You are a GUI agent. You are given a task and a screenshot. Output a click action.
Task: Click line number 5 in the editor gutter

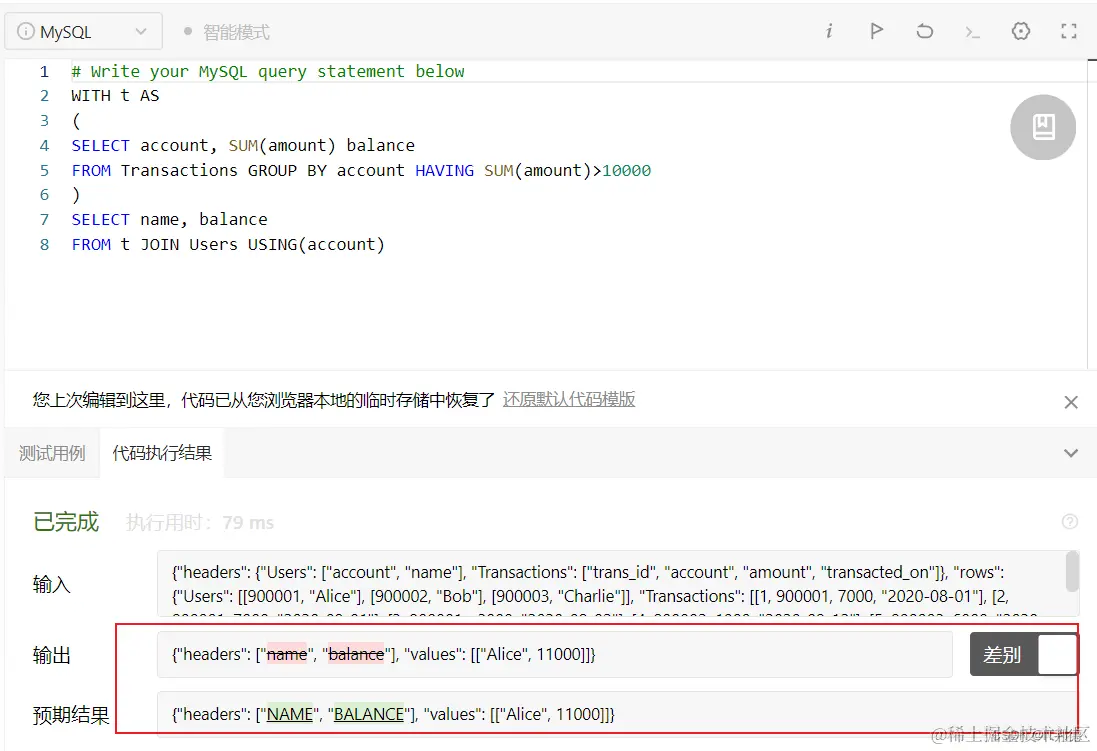point(44,171)
